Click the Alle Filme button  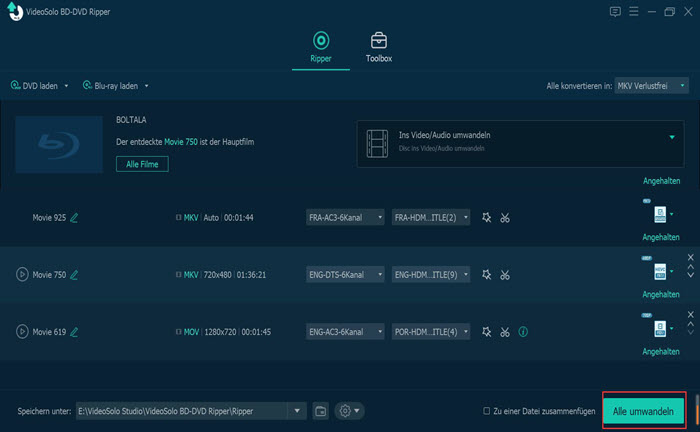coord(142,164)
